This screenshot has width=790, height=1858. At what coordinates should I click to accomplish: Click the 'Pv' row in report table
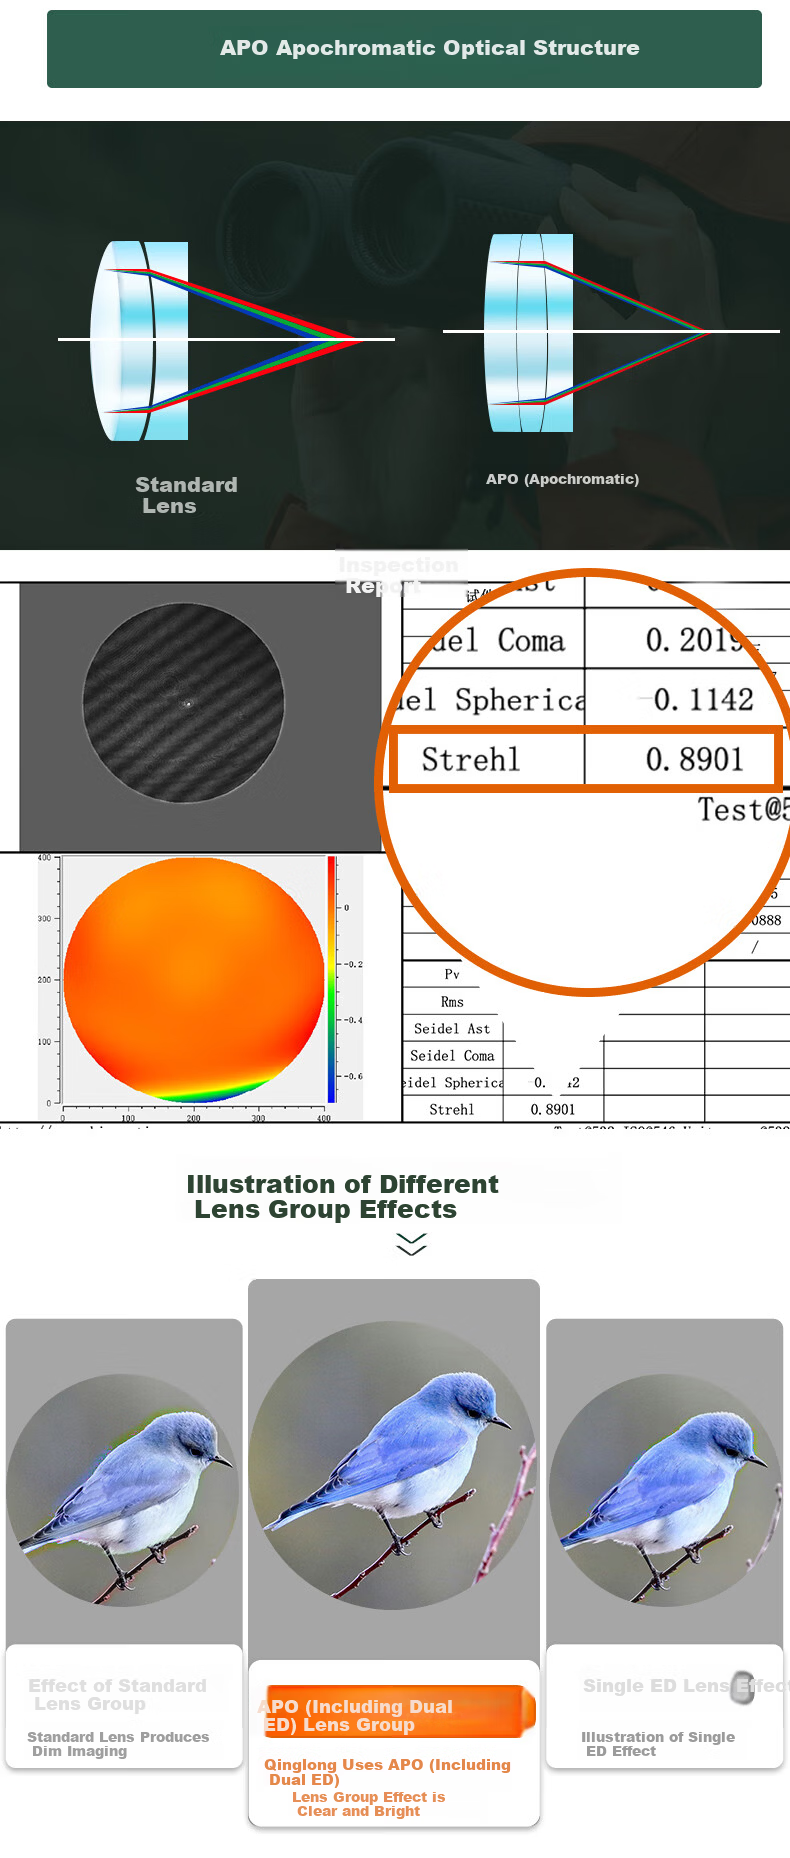point(452,975)
